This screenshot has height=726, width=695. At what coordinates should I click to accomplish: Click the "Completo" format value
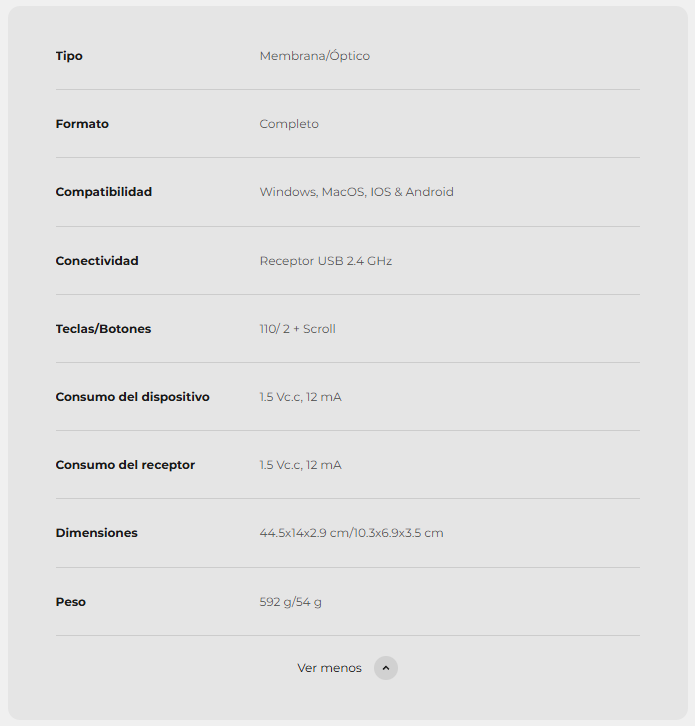pos(289,124)
